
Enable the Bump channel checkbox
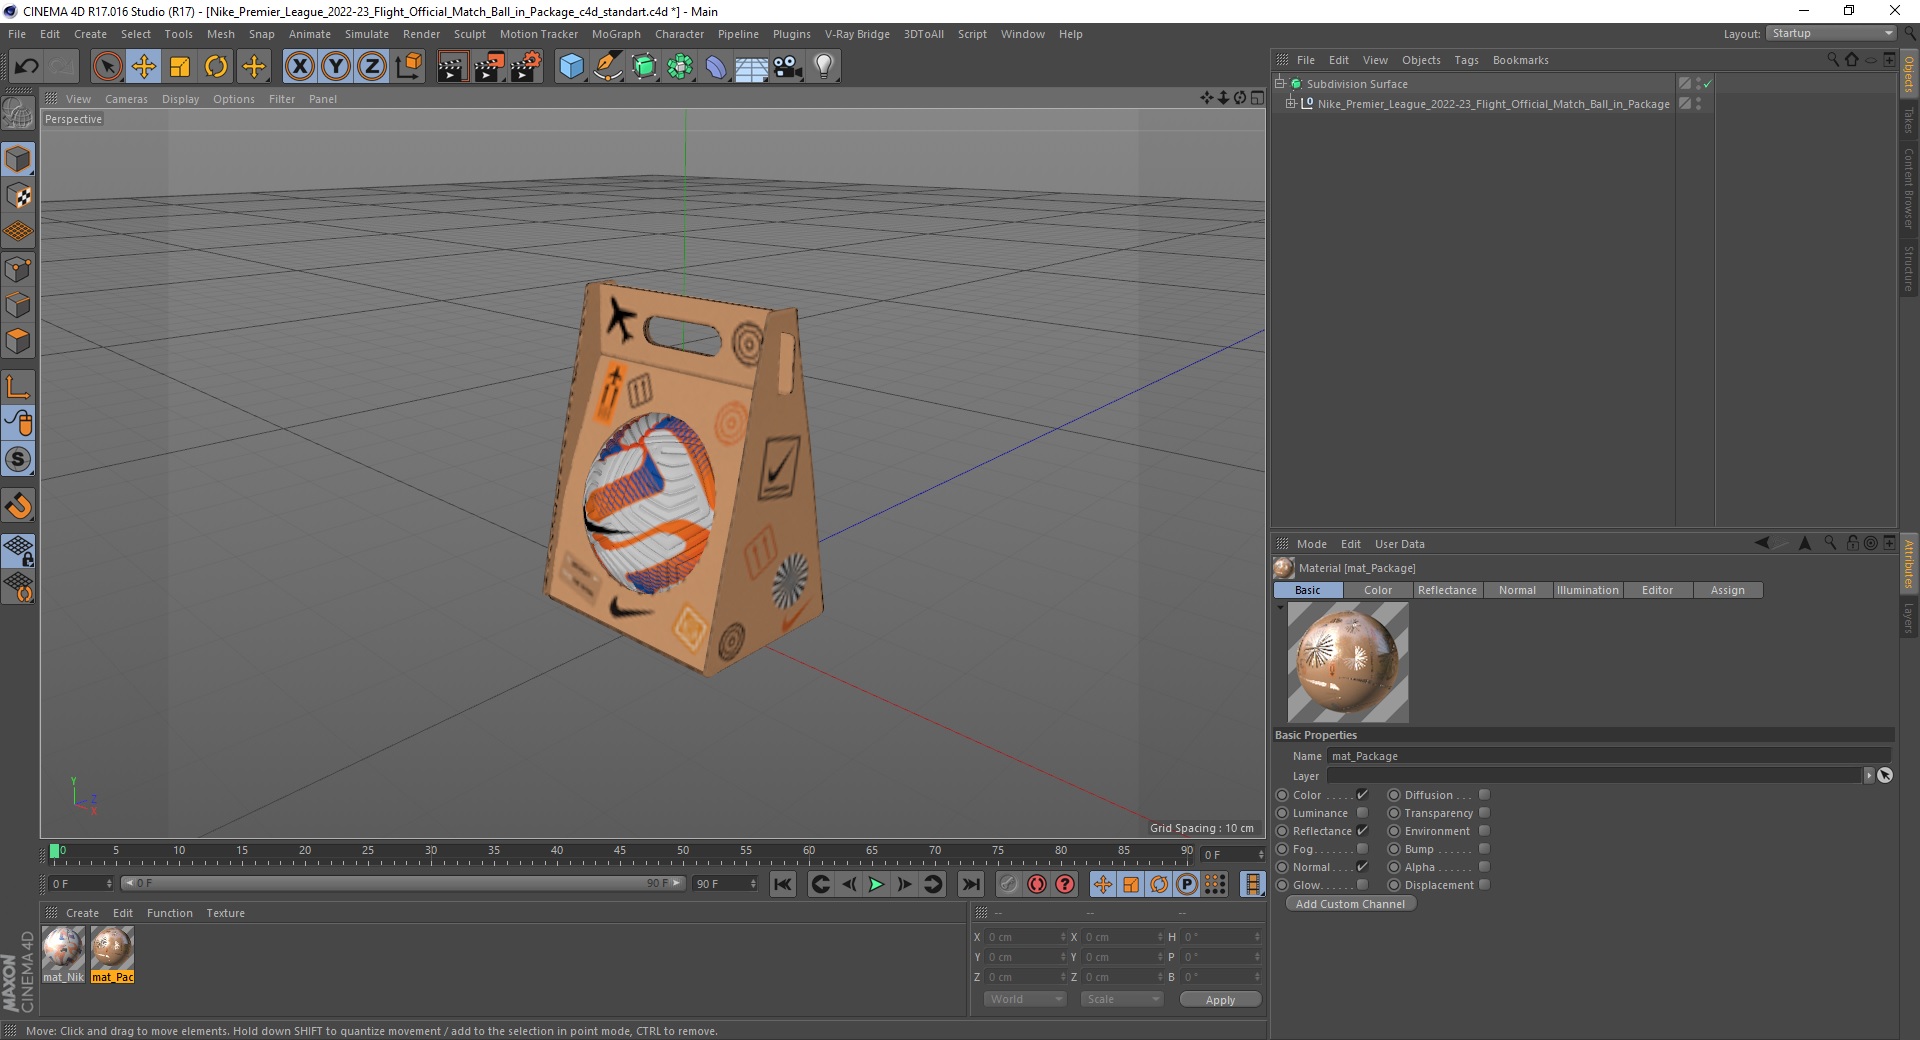click(x=1484, y=849)
